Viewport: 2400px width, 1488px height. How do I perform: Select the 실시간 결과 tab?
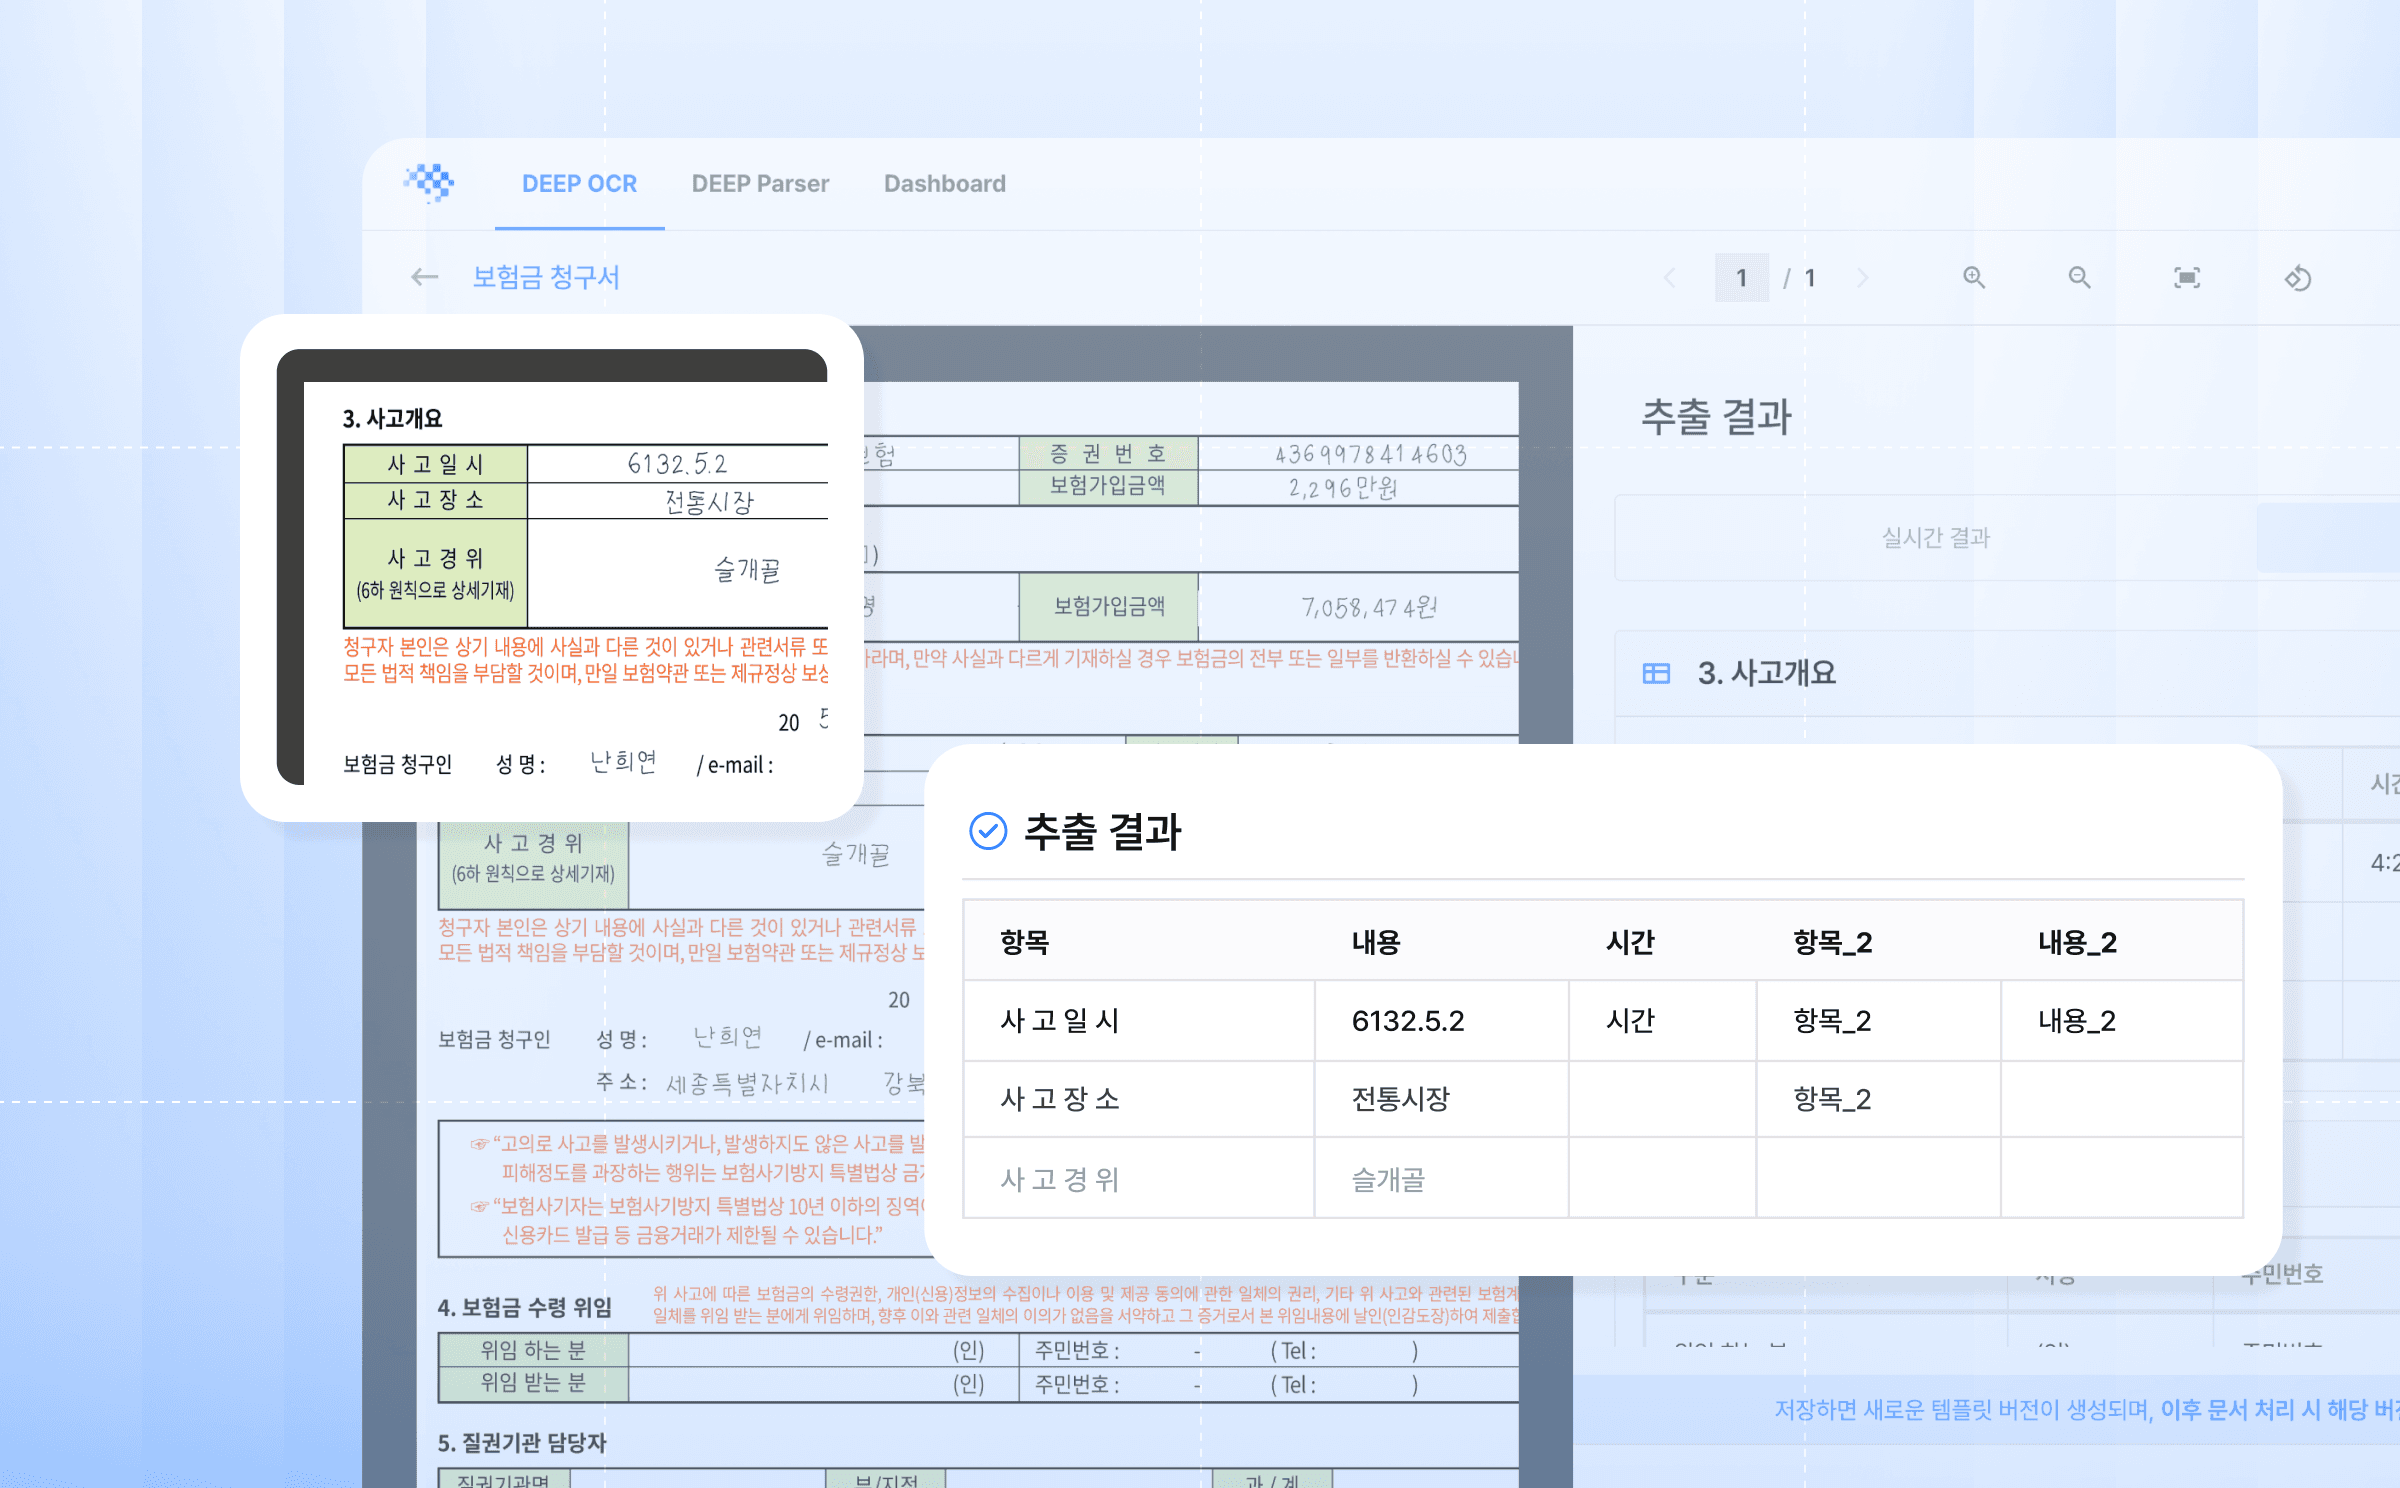point(1935,538)
